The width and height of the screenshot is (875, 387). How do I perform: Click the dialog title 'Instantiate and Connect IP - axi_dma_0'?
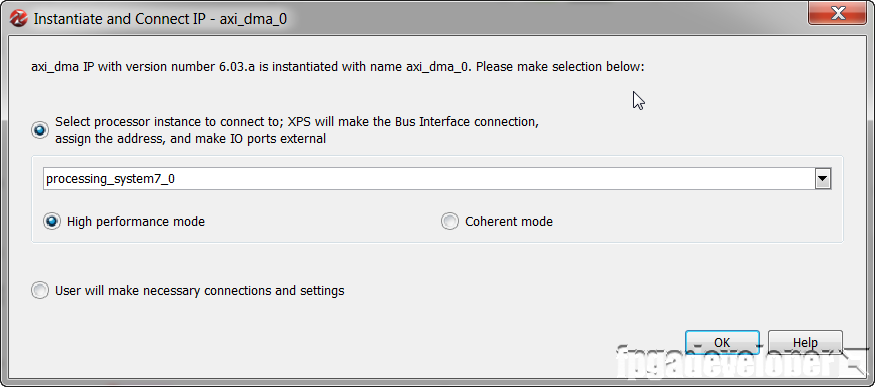[x=160, y=19]
